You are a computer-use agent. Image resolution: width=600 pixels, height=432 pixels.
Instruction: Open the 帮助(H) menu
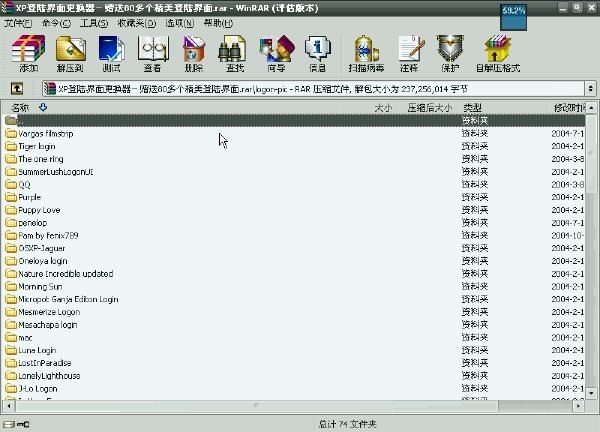tap(218, 23)
